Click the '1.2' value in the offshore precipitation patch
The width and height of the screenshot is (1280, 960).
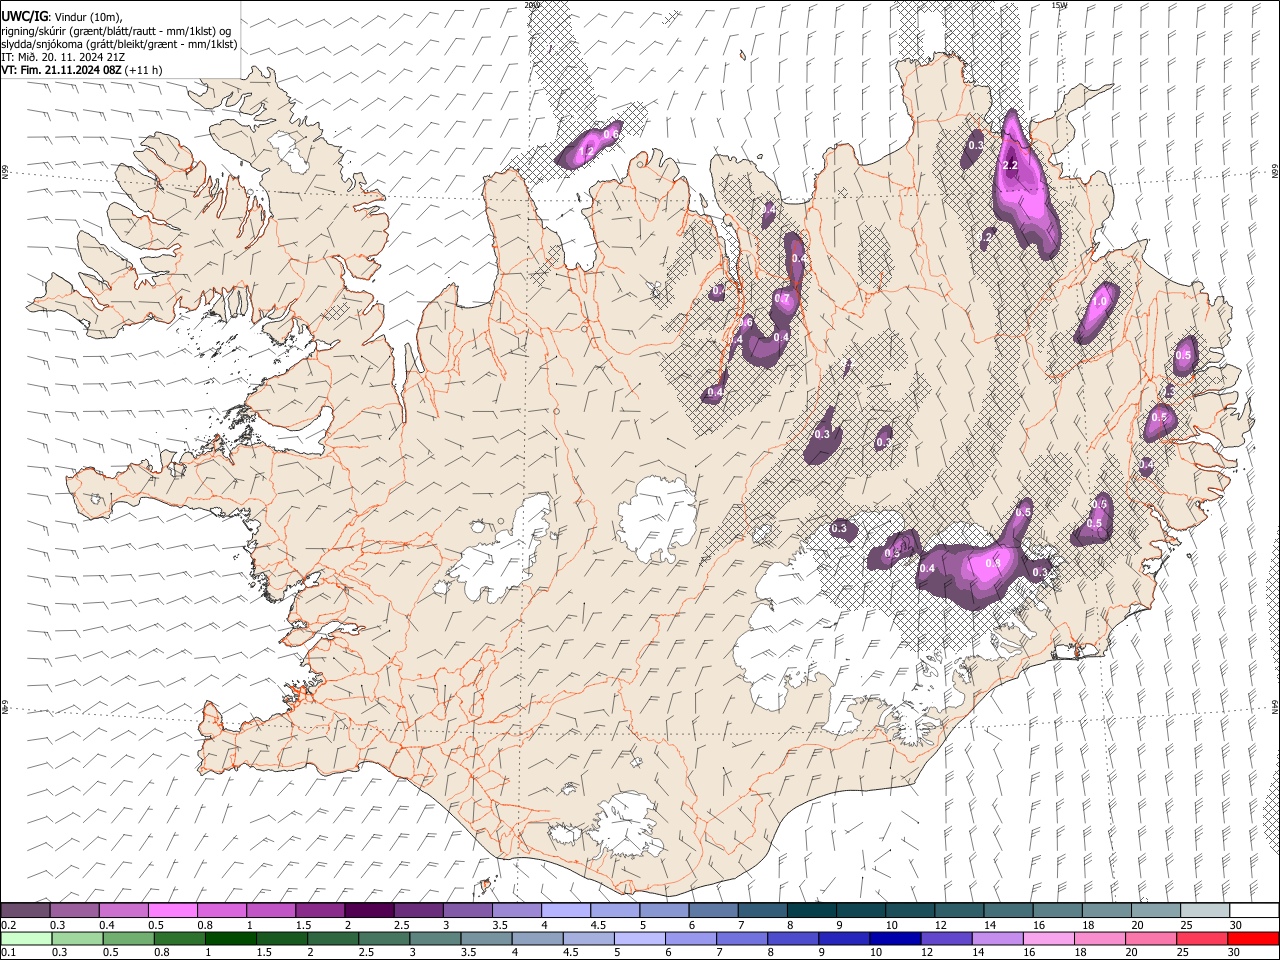point(587,152)
